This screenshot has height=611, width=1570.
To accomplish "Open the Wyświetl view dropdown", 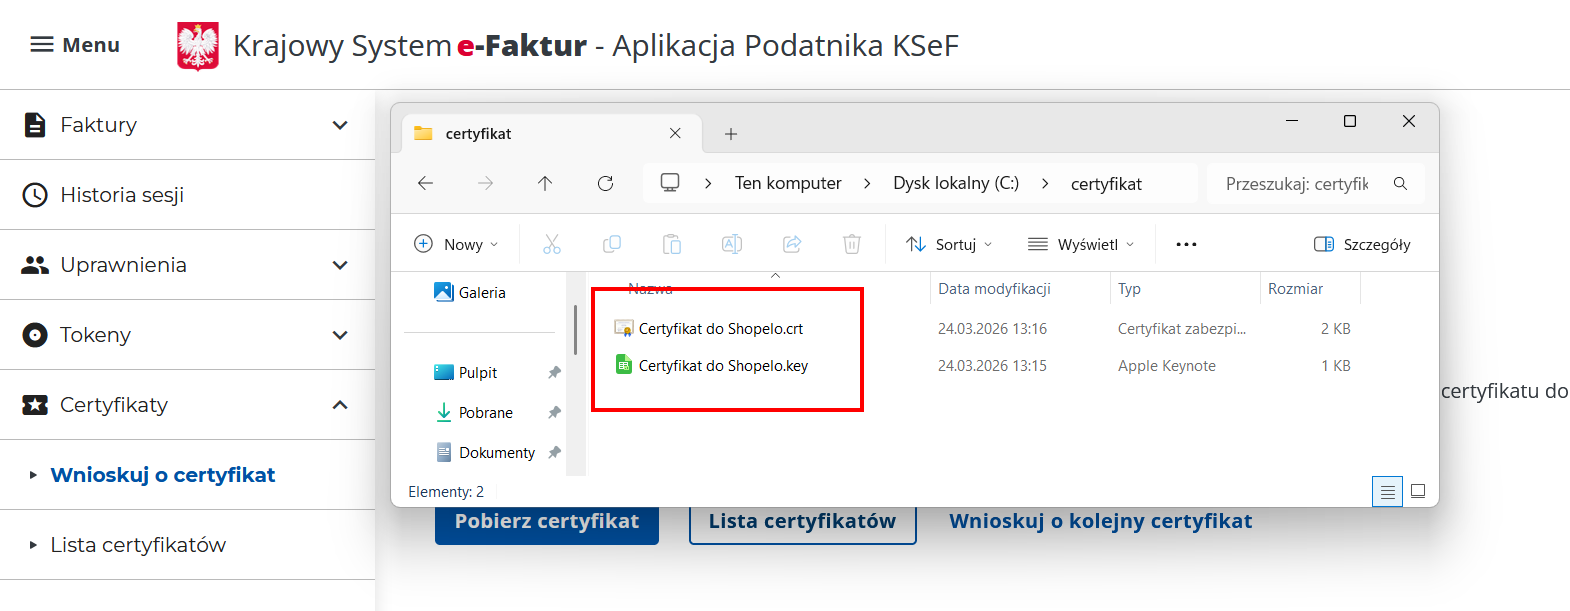I will click(x=1081, y=244).
